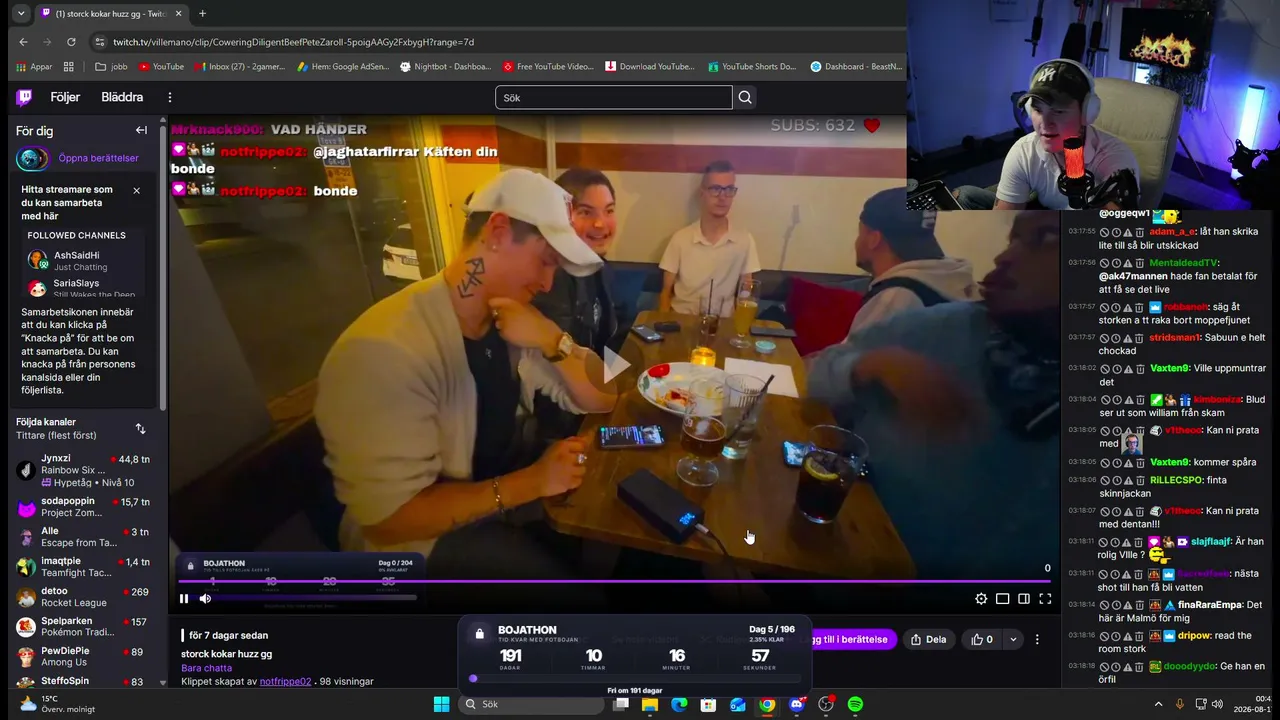Image resolution: width=1280 pixels, height=720 pixels.
Task: Open the Download YouTube bookmark
Action: click(650, 67)
